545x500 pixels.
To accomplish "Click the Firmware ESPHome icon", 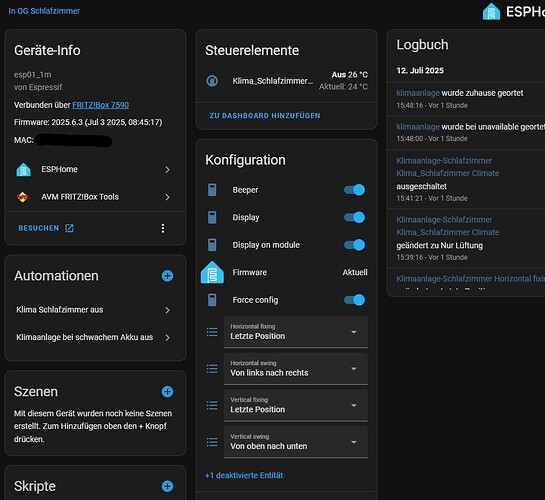I will 212,272.
